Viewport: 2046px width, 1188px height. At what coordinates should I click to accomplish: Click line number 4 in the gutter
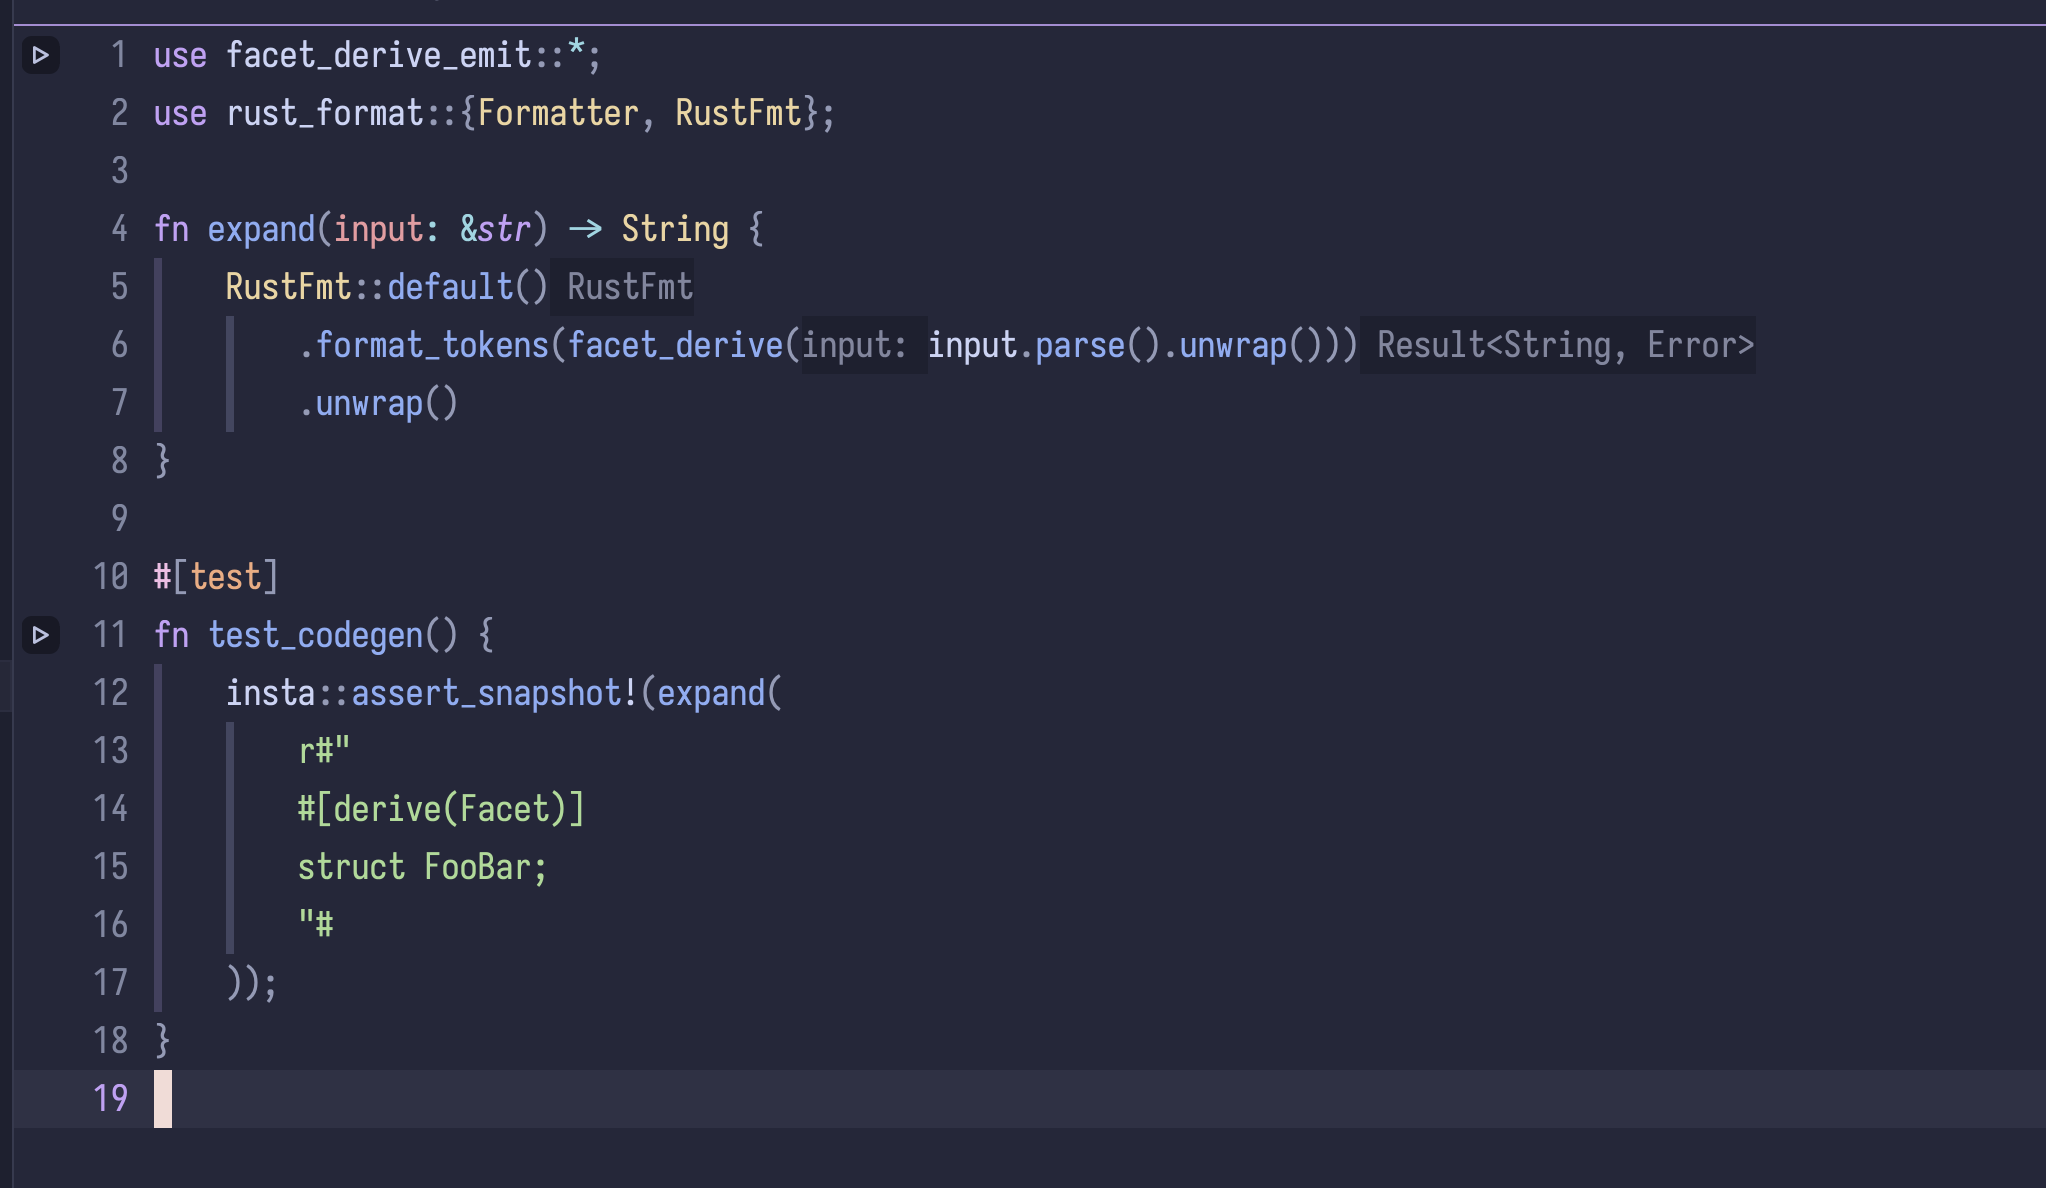click(119, 229)
